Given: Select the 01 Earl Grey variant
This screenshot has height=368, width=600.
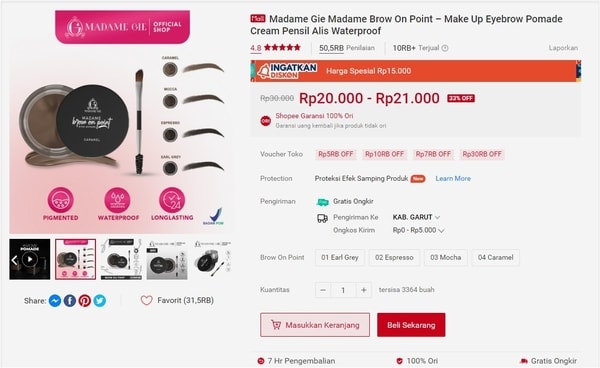Looking at the screenshot, I should (x=340, y=257).
